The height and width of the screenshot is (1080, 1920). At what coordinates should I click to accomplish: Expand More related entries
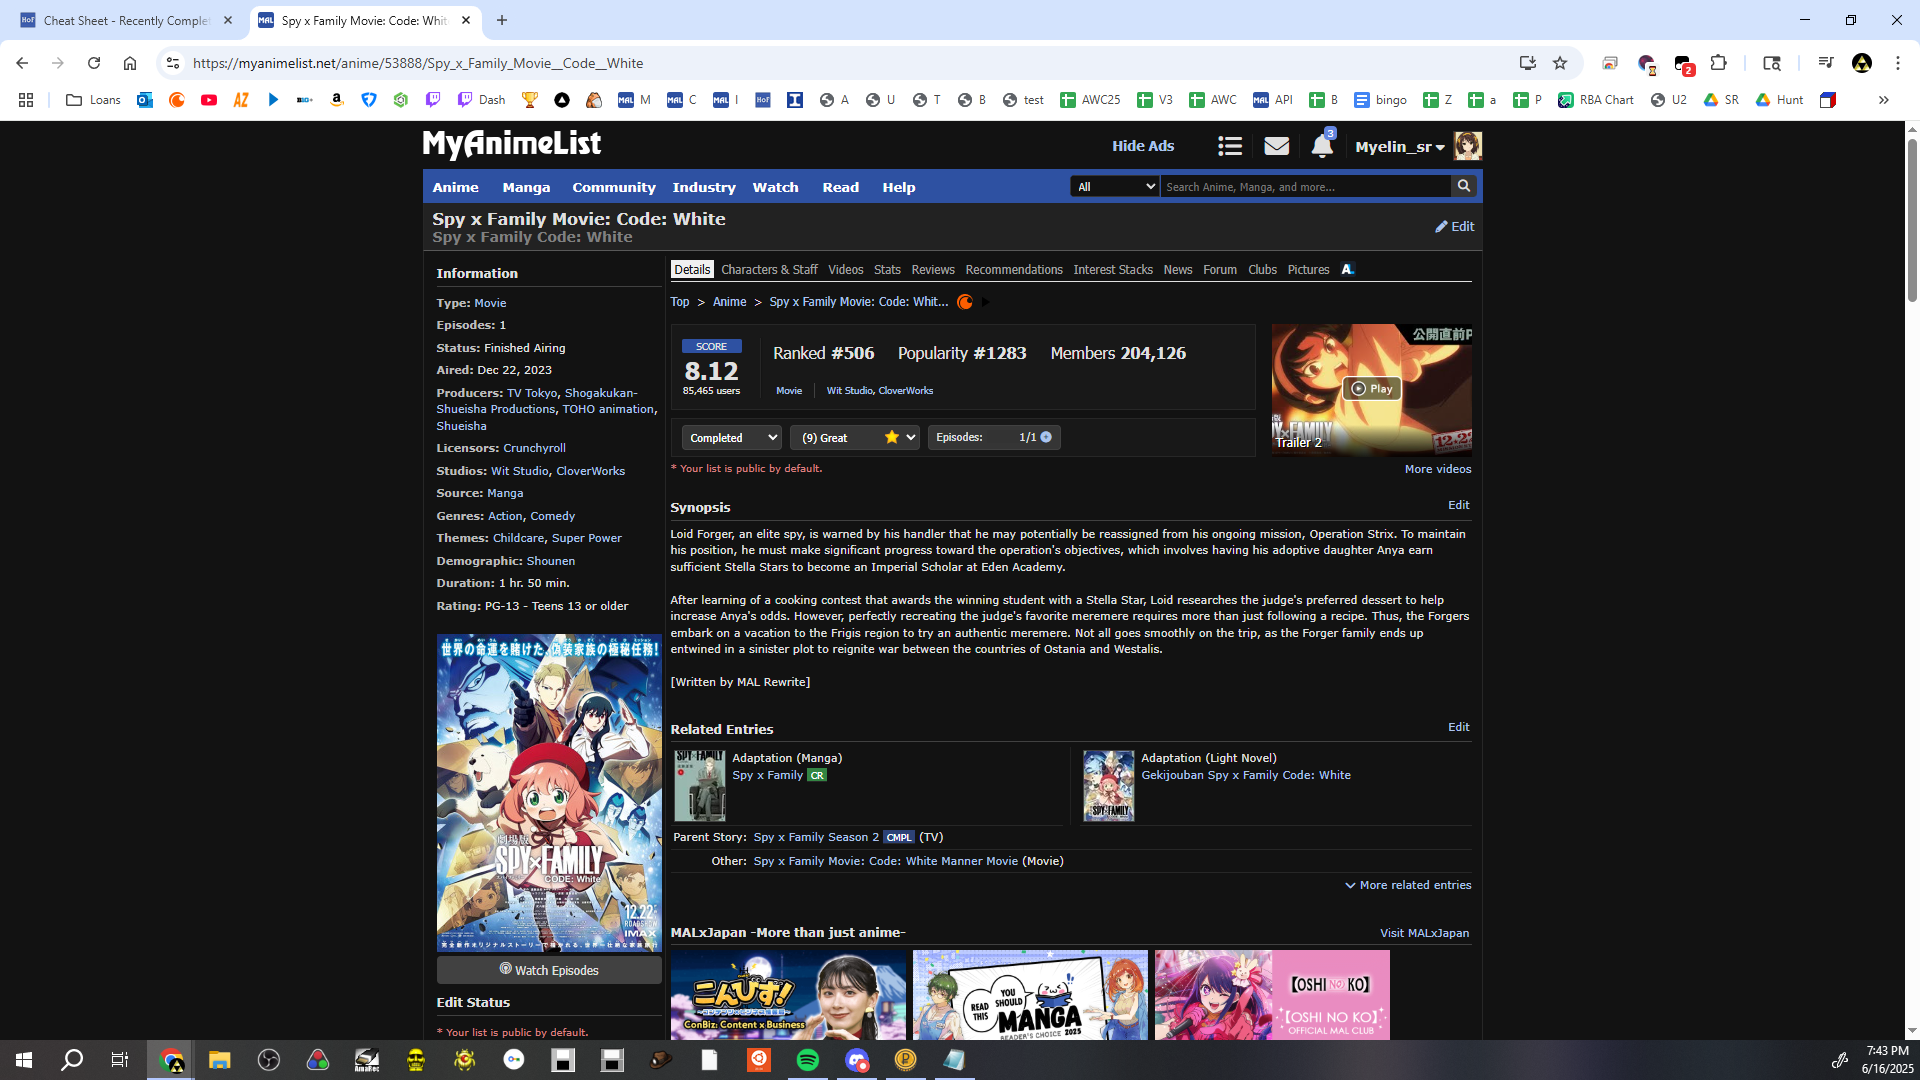[1408, 885]
